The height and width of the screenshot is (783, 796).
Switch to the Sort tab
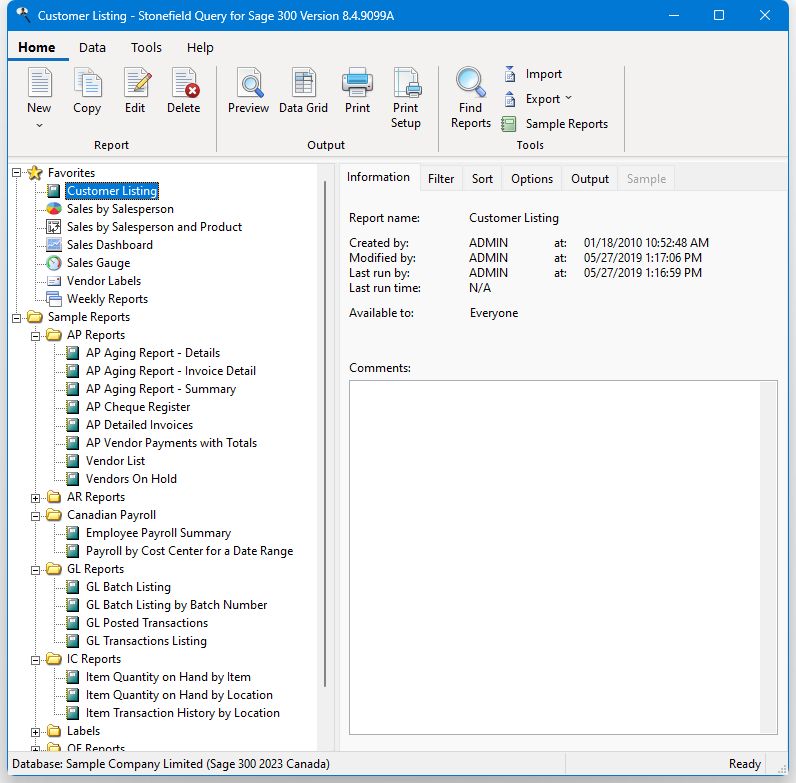coord(482,179)
